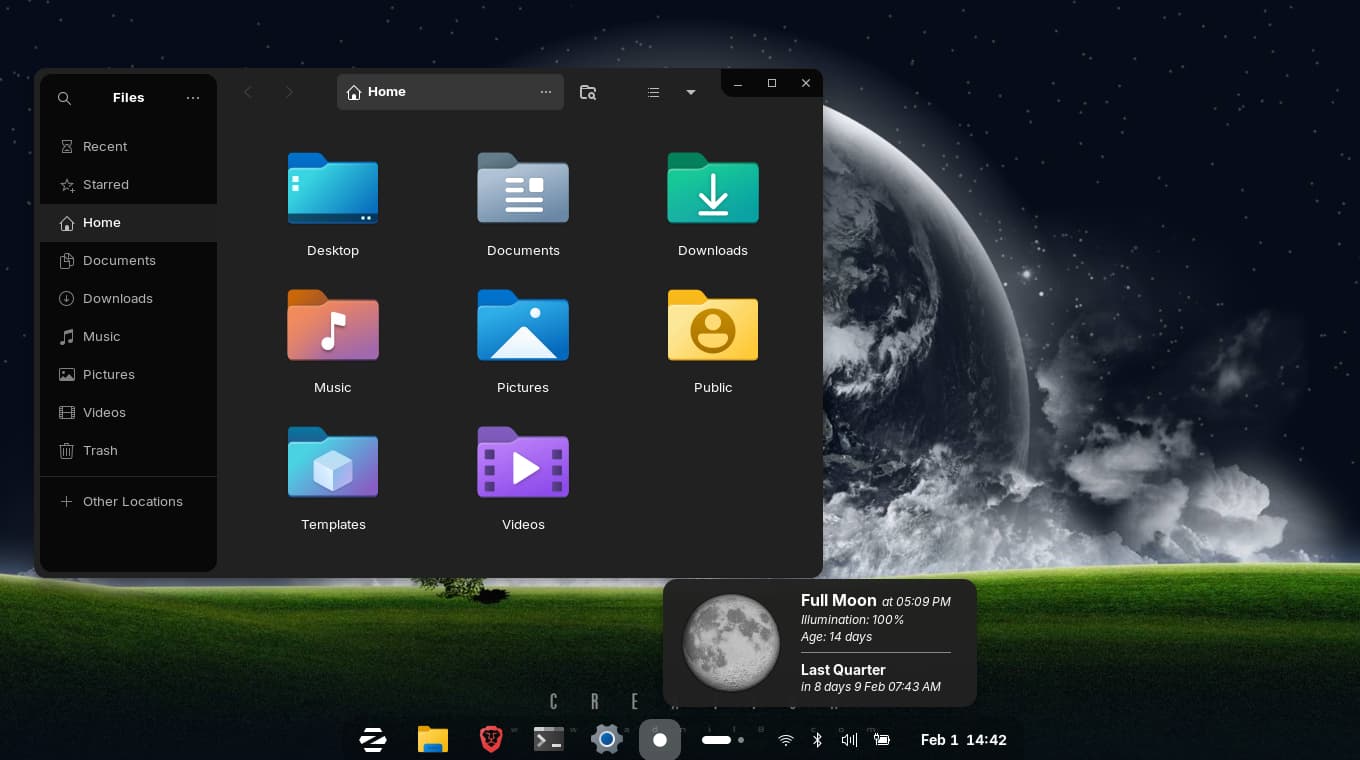
Task: Select Recent in the sidebar
Action: pos(105,146)
